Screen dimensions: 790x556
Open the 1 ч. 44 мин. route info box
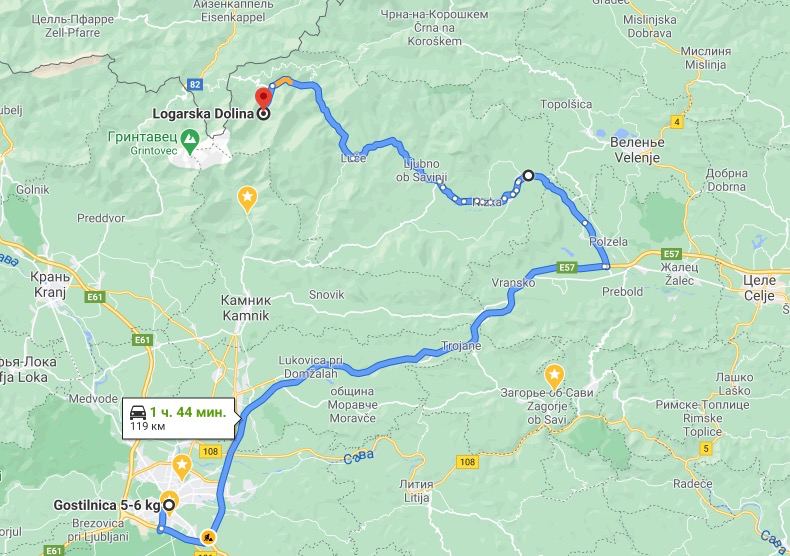[x=179, y=418]
